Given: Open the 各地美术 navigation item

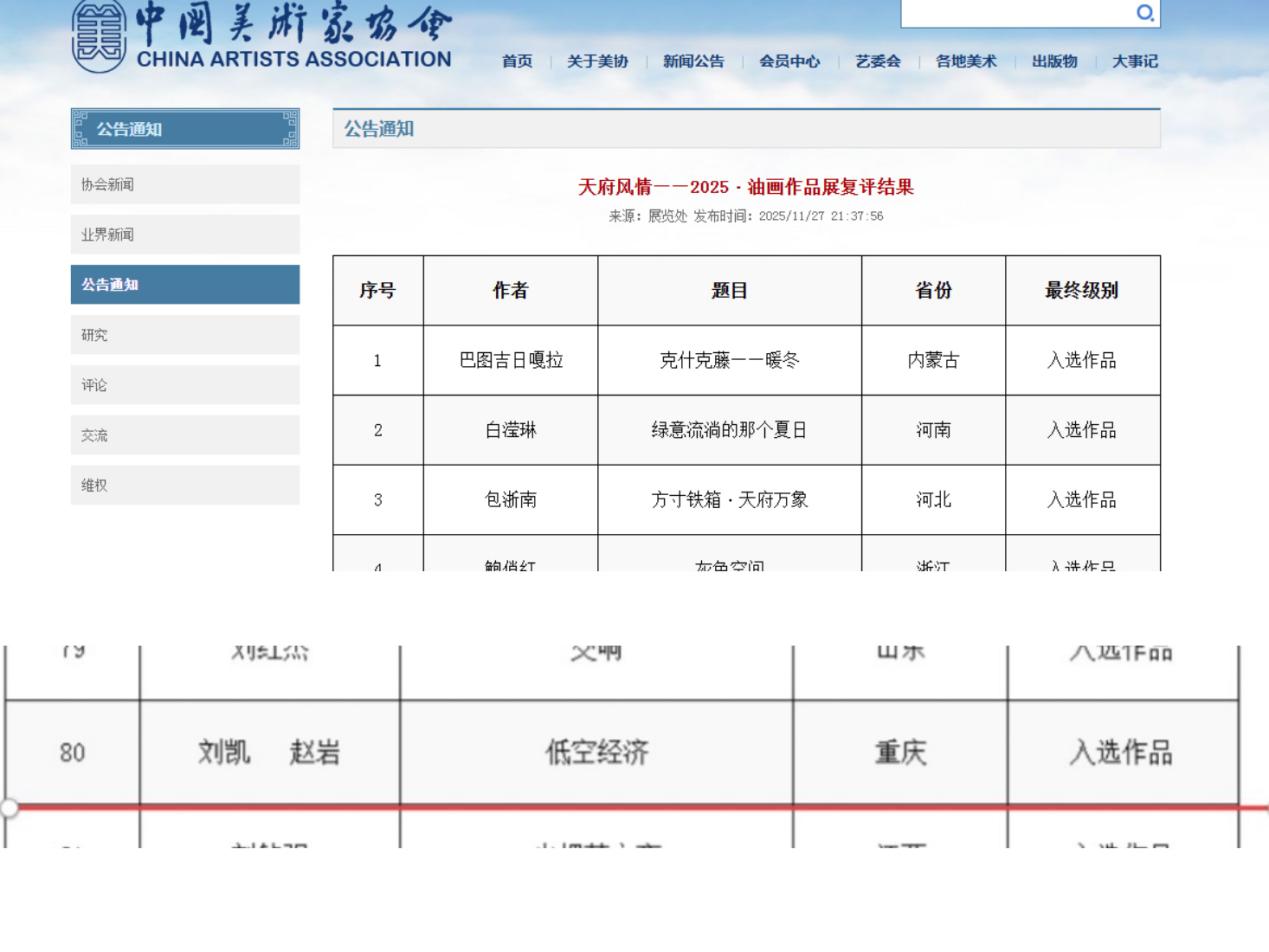Looking at the screenshot, I should [965, 62].
